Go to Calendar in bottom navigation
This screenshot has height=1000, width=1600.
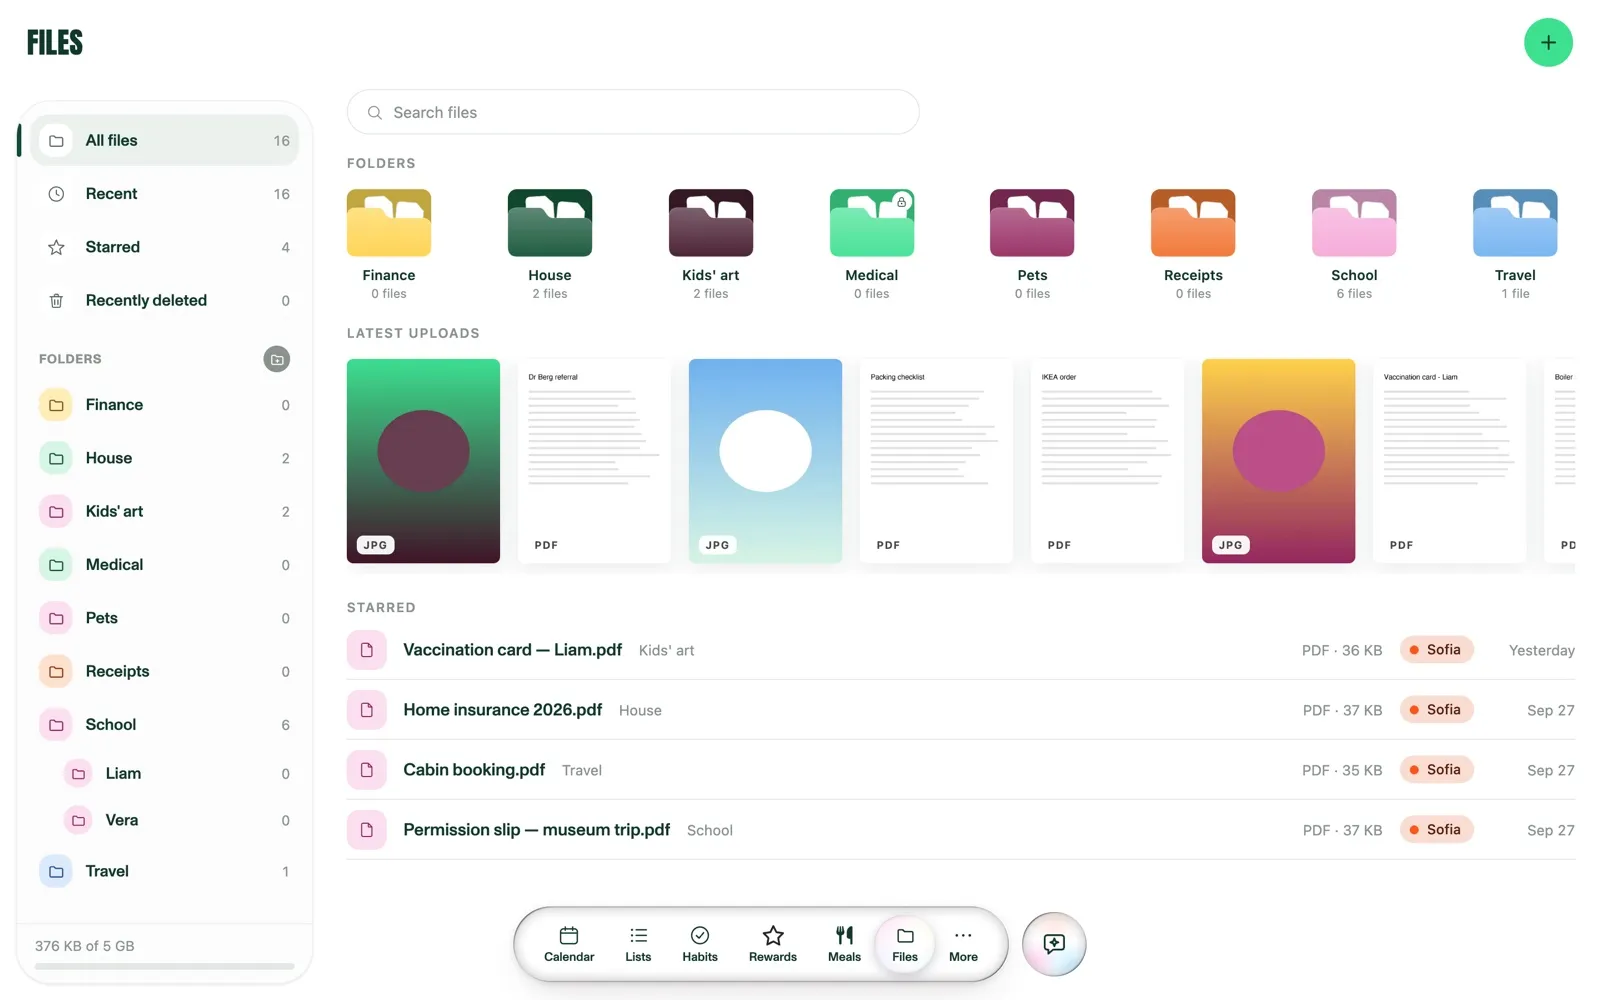569,944
